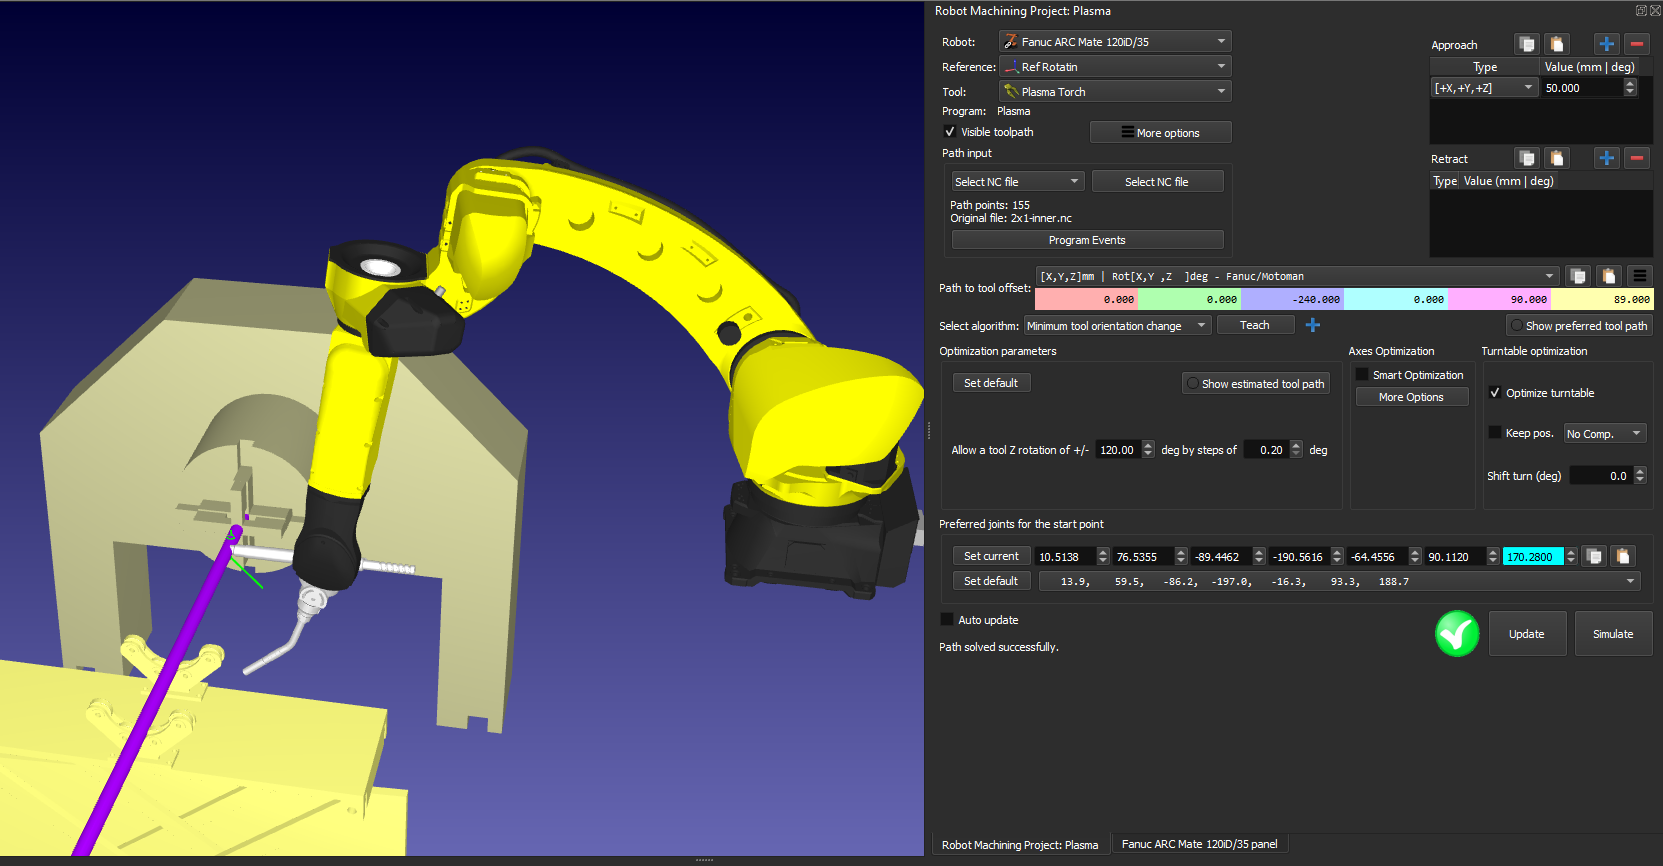Uncheck Visible toolpath checkbox
Image resolution: width=1663 pixels, height=866 pixels.
(x=950, y=132)
